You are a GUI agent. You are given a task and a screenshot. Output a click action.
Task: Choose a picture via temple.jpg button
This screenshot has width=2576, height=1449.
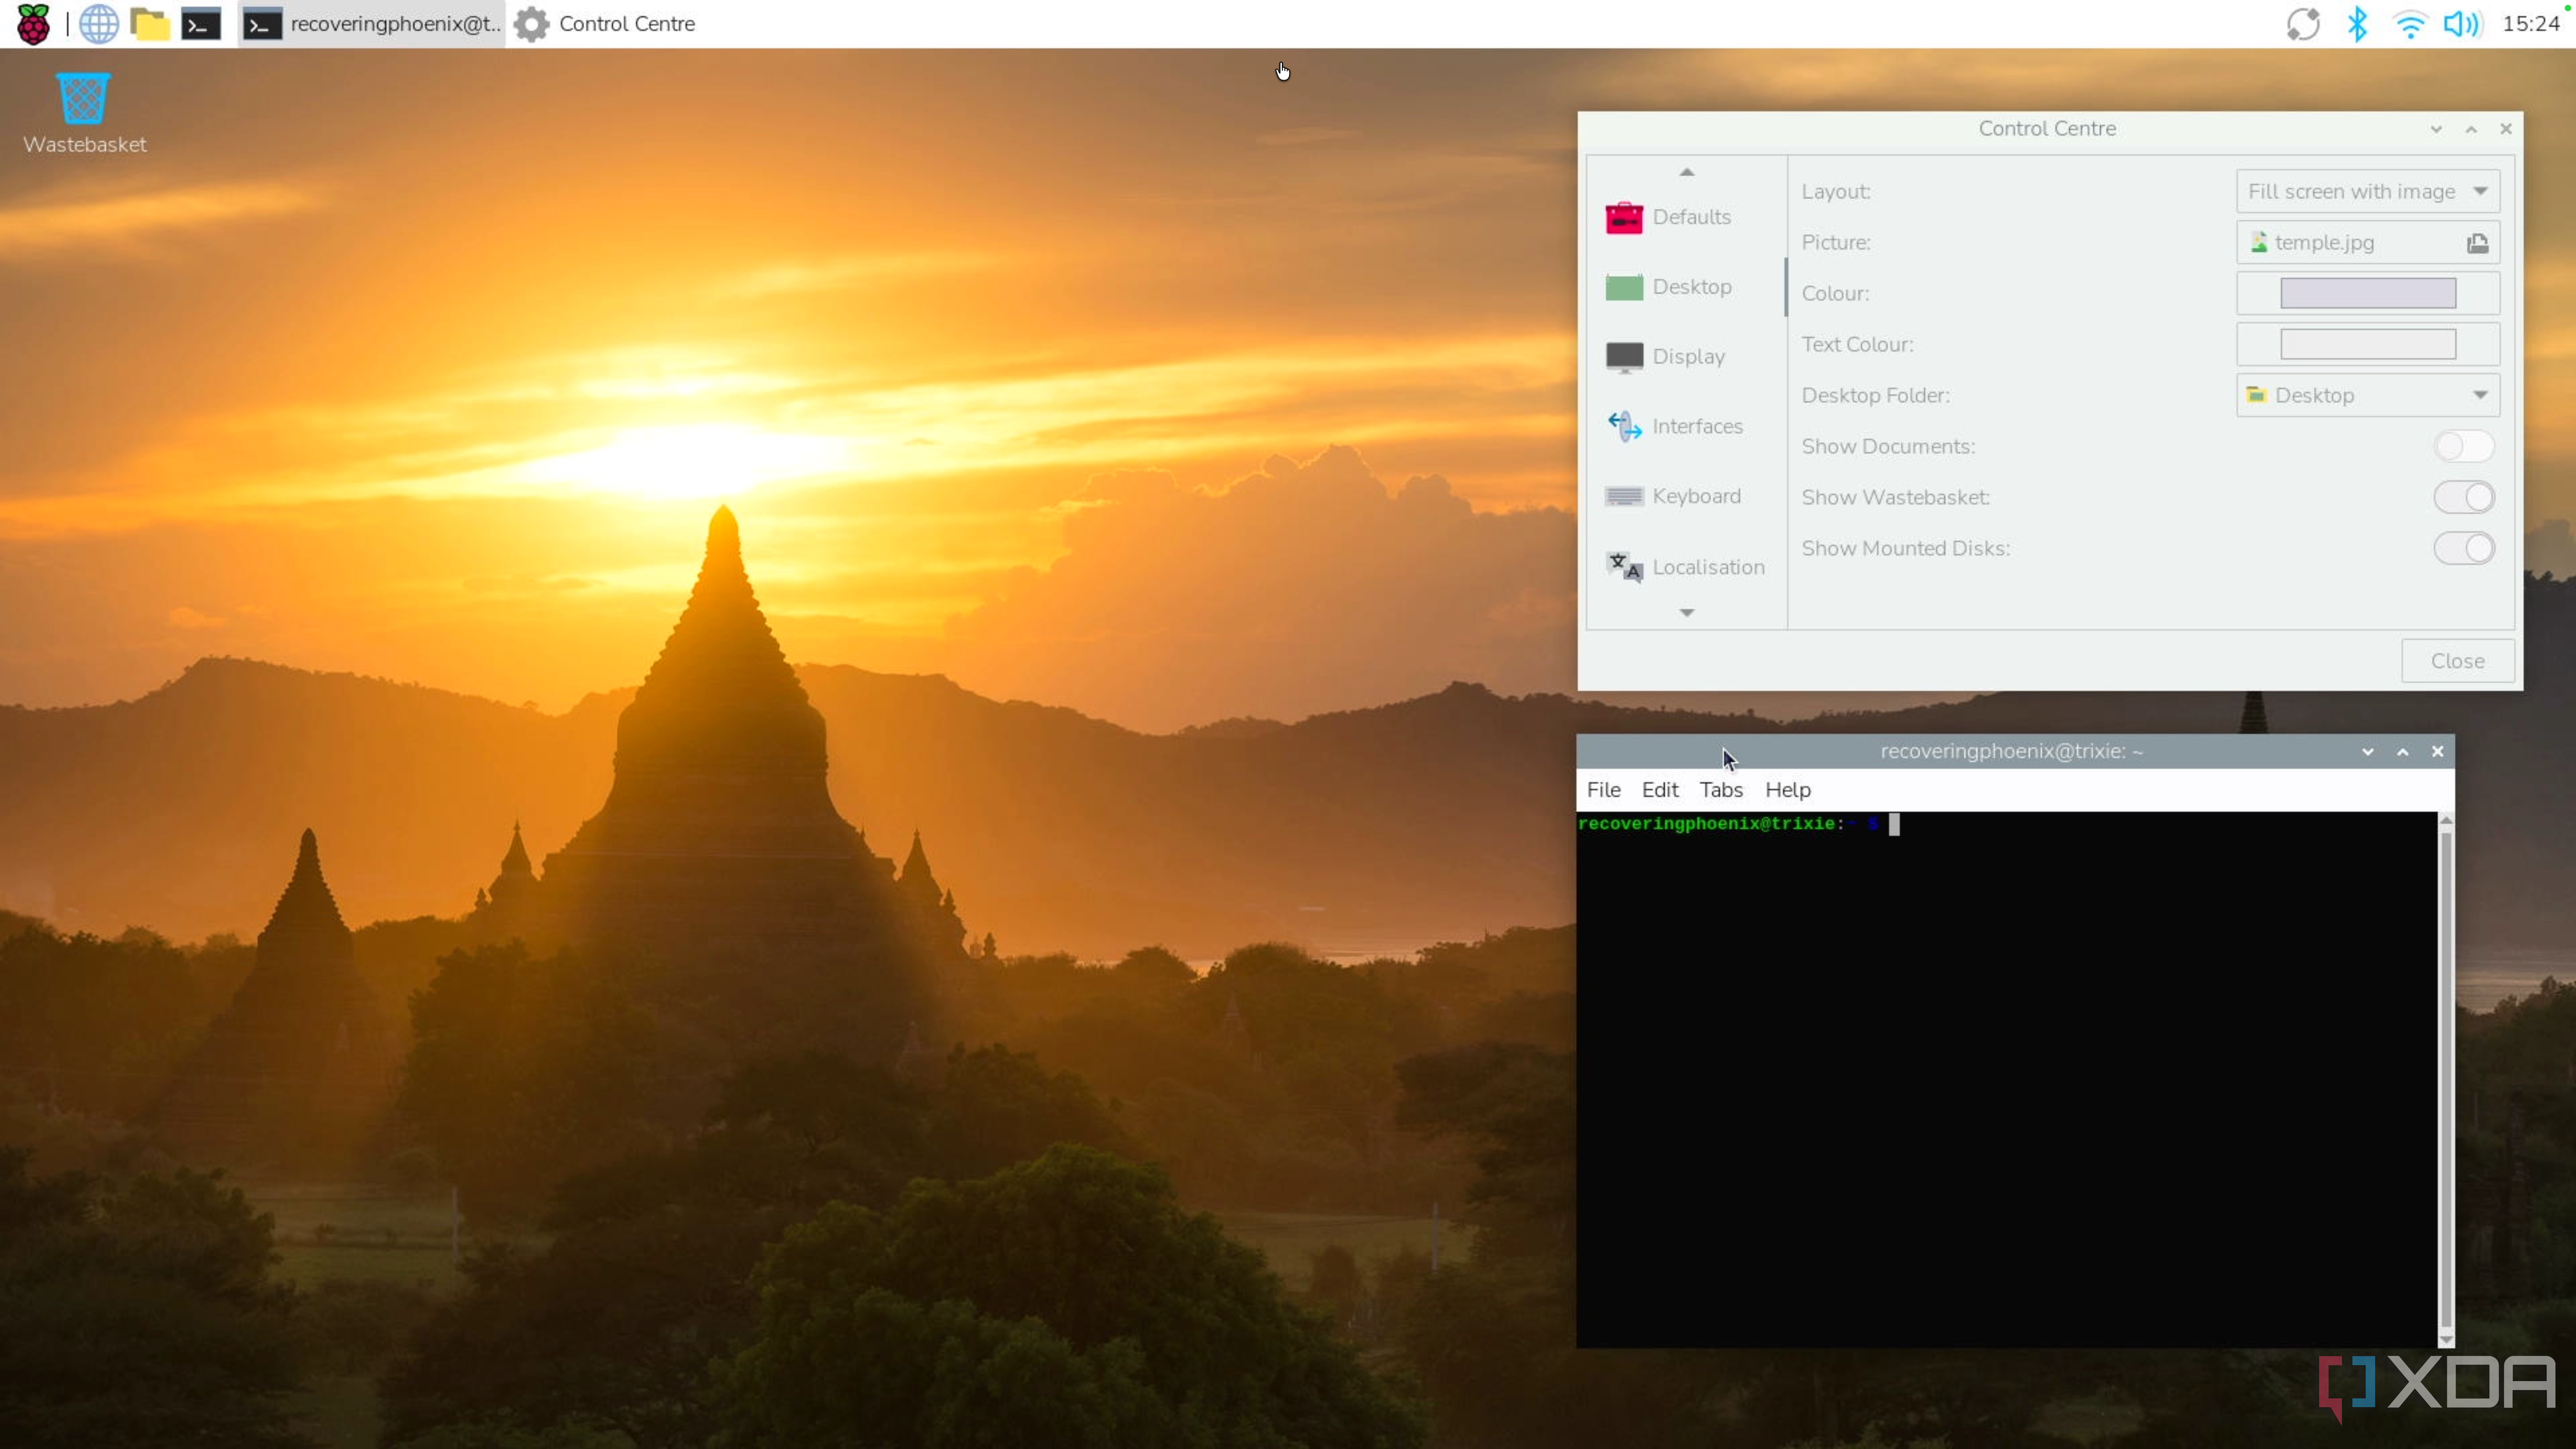point(2367,243)
